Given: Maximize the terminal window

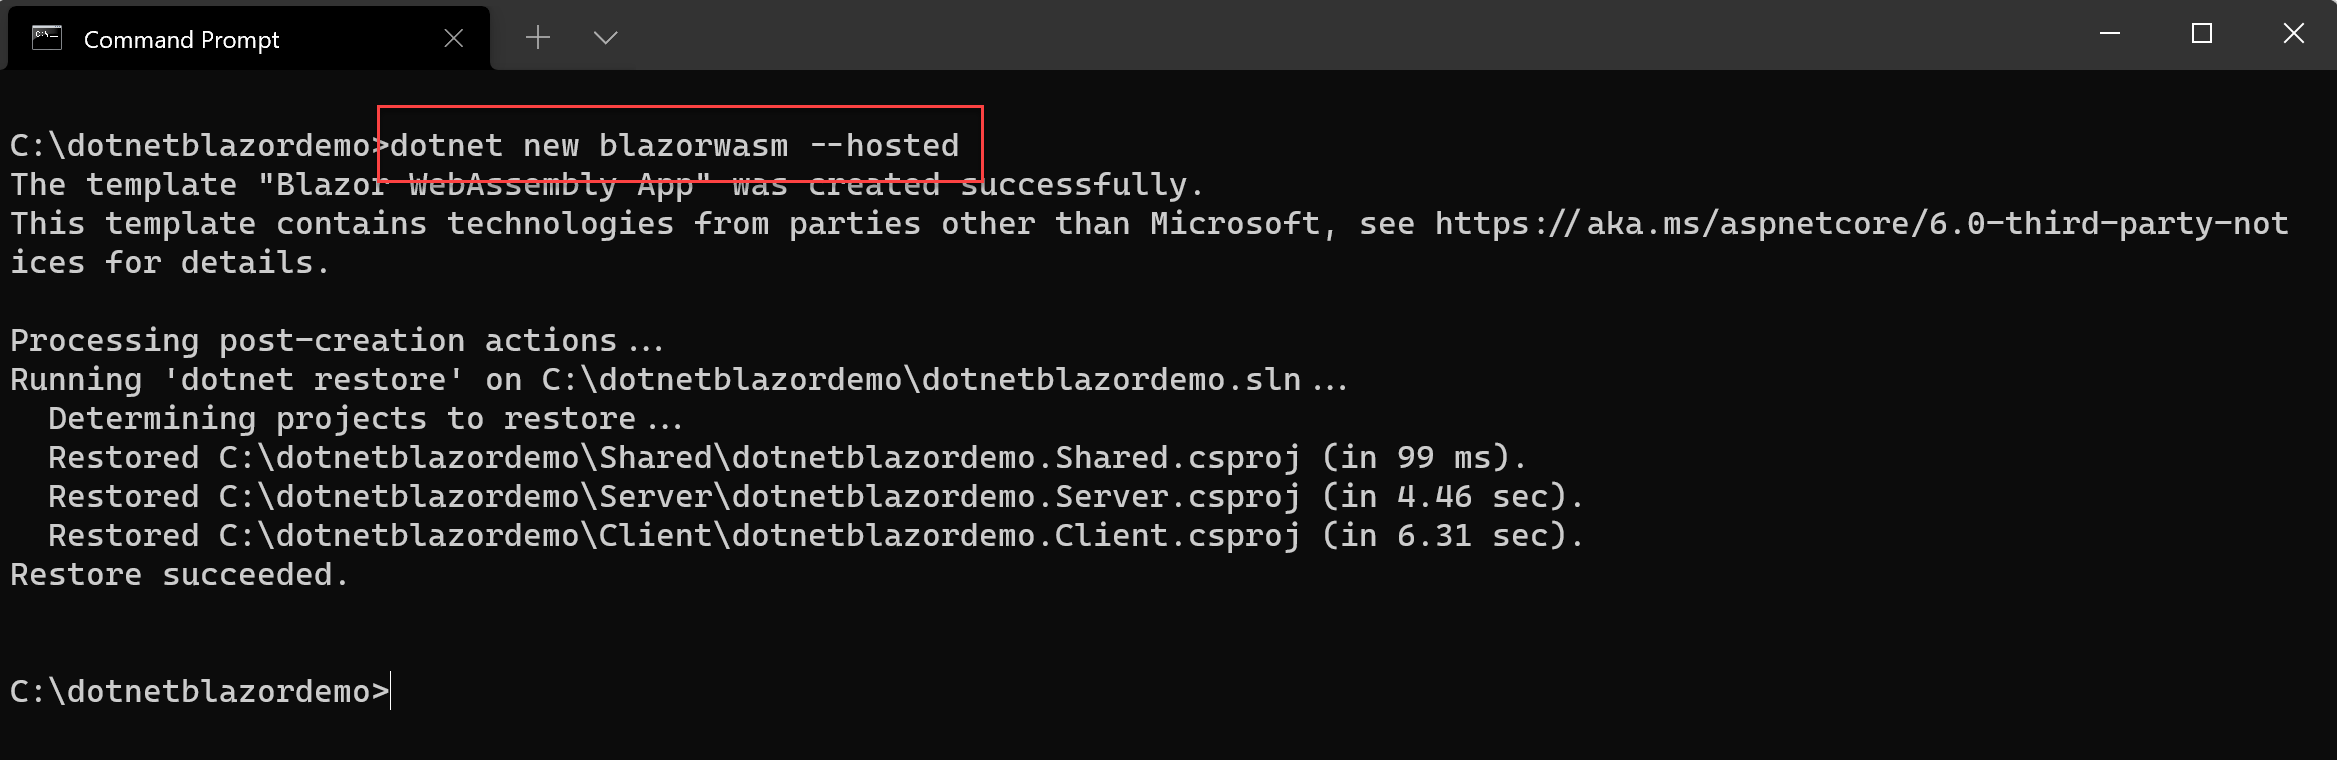Looking at the screenshot, I should pos(2201,34).
